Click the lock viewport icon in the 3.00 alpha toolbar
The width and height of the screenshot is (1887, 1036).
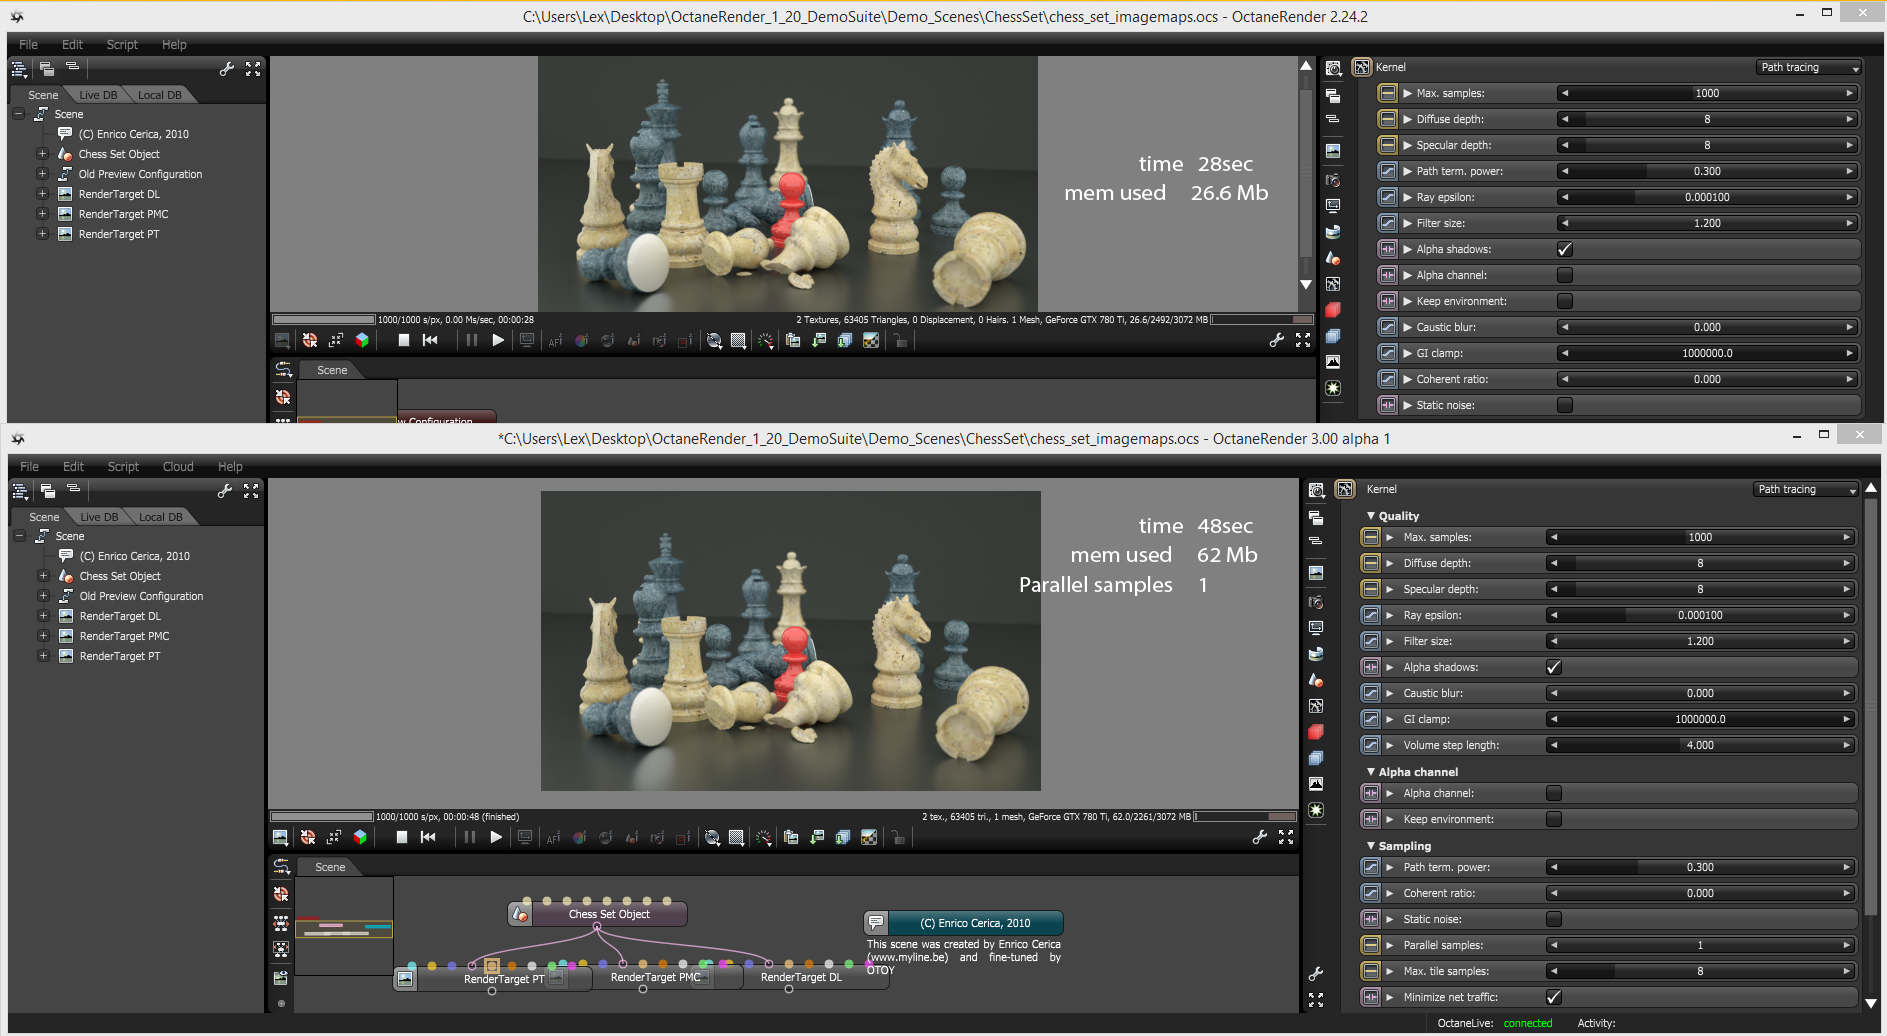[898, 838]
